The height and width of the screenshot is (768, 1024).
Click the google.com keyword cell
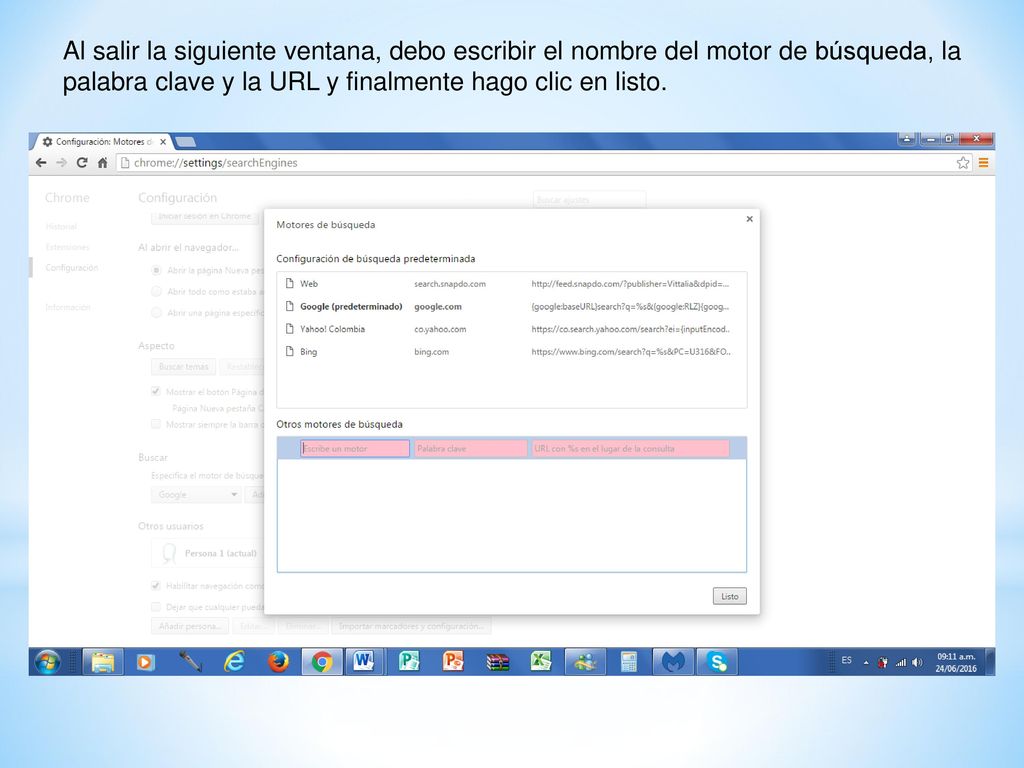(x=438, y=307)
